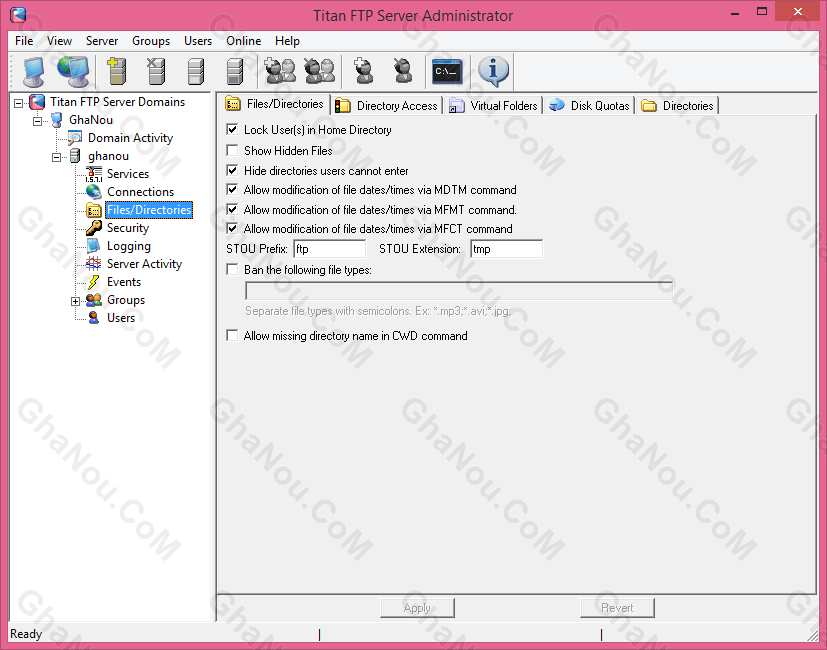Click the ghanou server icon in tree
Image resolution: width=827 pixels, height=650 pixels.
pyautogui.click(x=75, y=156)
